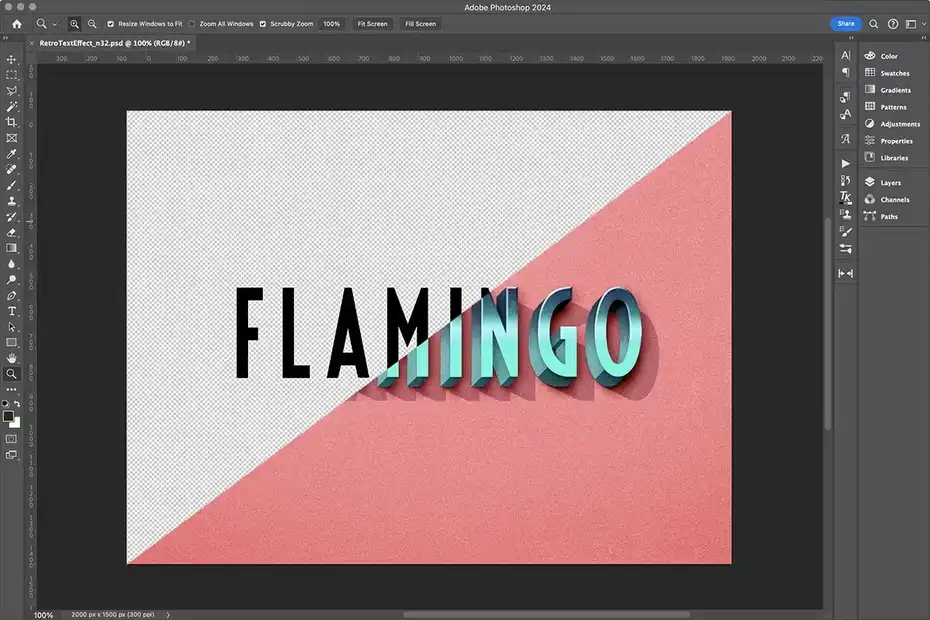Click the Share button
930x620 pixels.
click(846, 24)
